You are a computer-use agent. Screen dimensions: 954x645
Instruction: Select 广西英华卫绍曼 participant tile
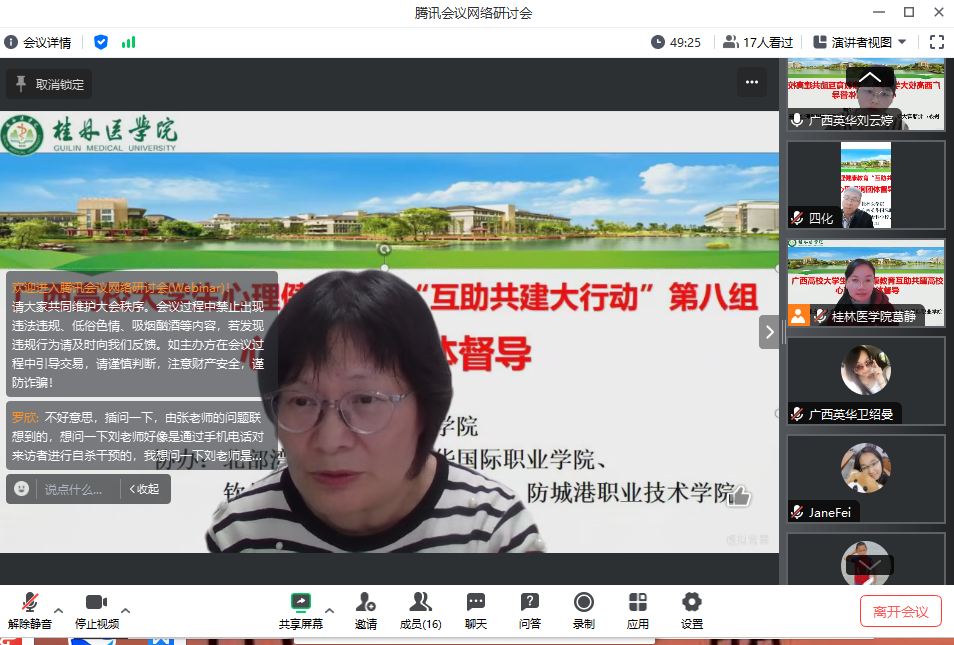point(866,381)
